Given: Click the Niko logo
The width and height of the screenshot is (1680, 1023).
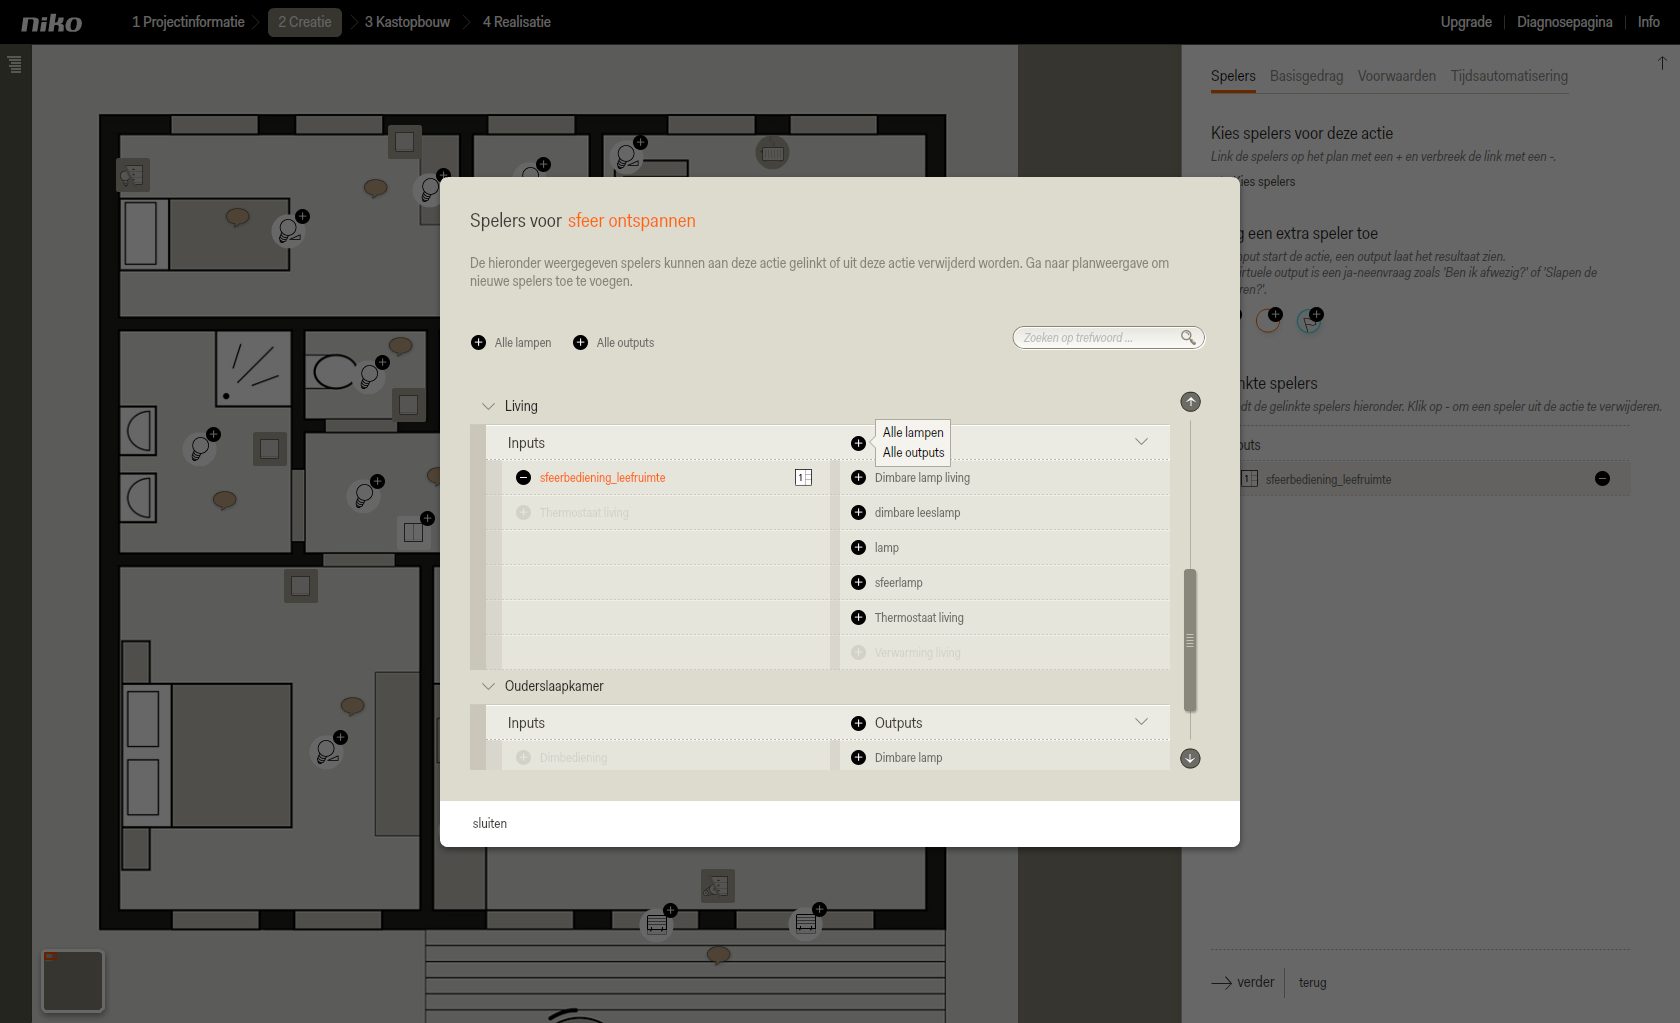Looking at the screenshot, I should pos(52,22).
